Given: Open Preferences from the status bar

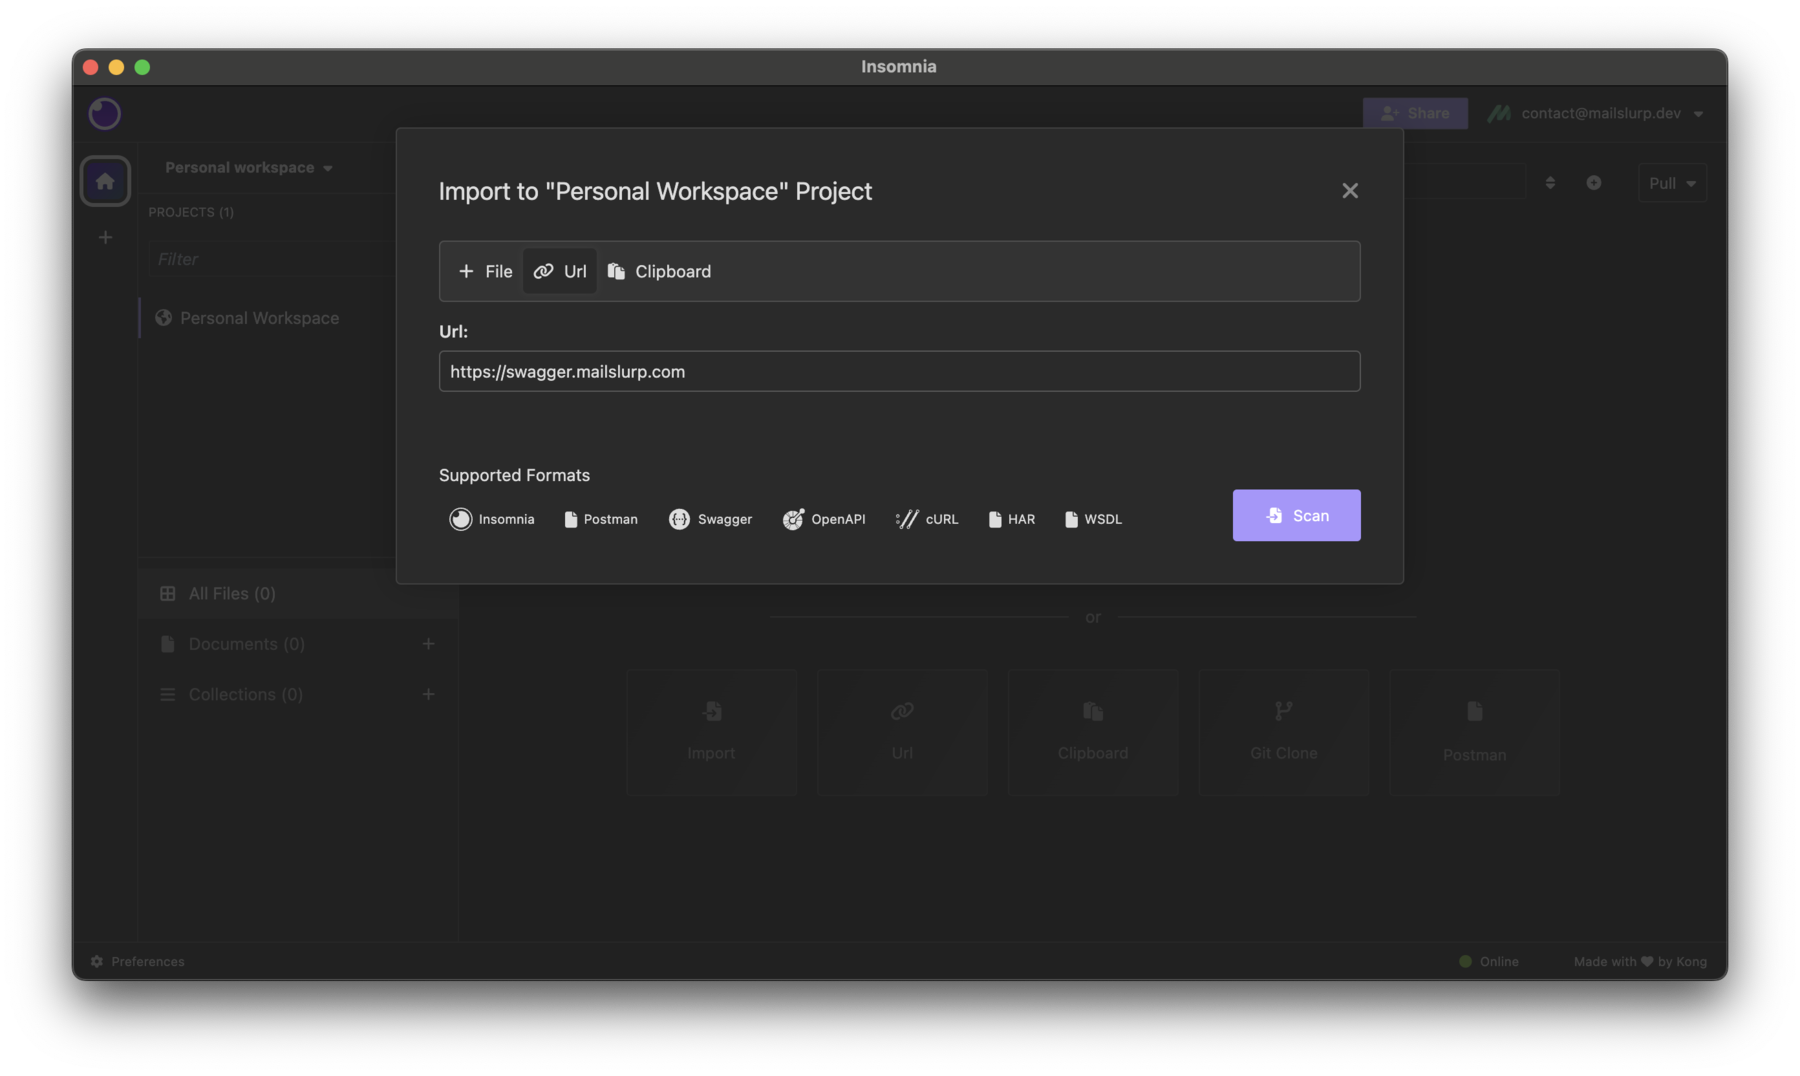Looking at the screenshot, I should pyautogui.click(x=137, y=961).
